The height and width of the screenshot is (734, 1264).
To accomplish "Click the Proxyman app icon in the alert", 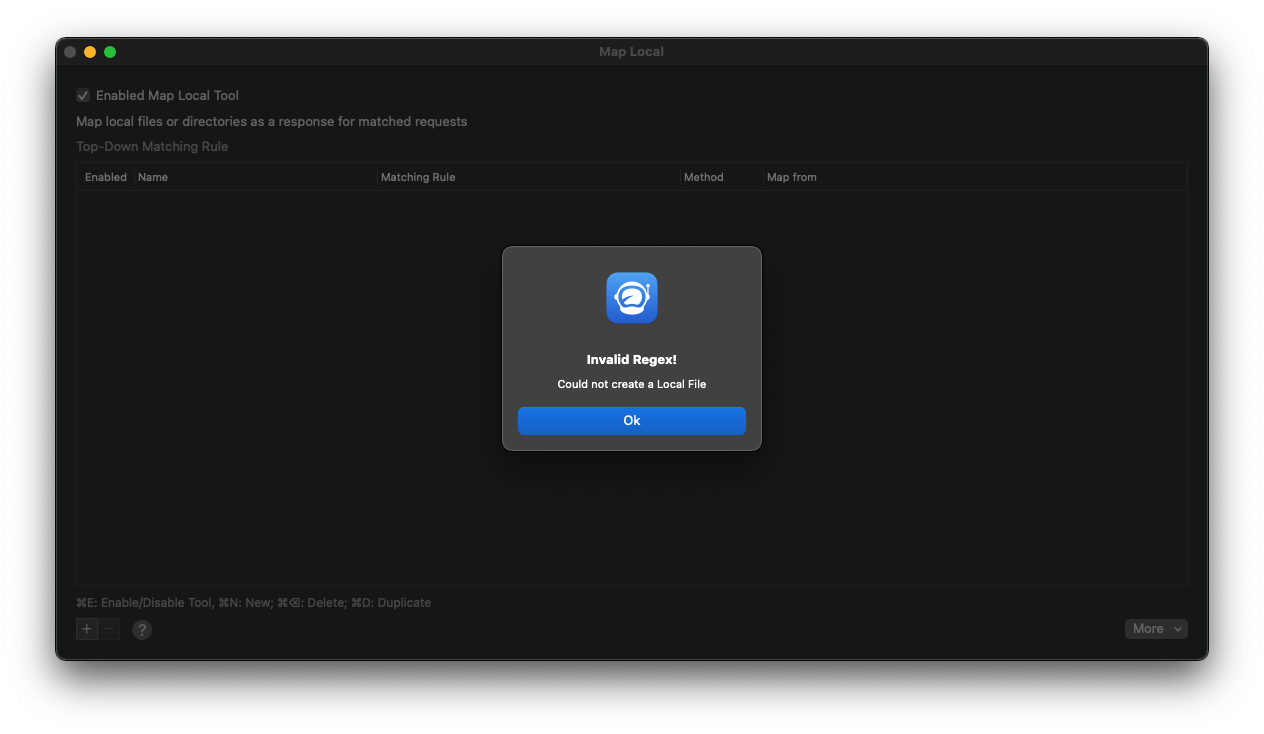I will click(x=632, y=298).
